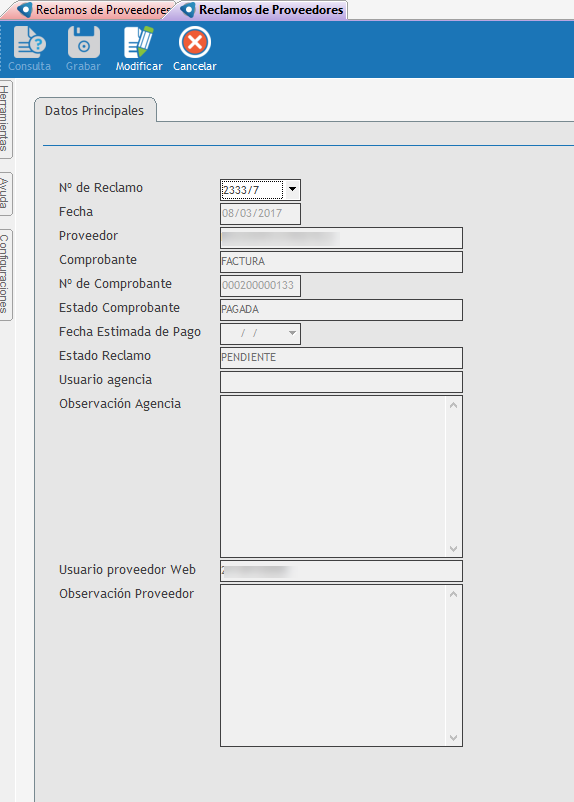Image resolution: width=574 pixels, height=802 pixels.
Task: Click the active Reclamos de Proveedores tab icon
Action: click(188, 10)
